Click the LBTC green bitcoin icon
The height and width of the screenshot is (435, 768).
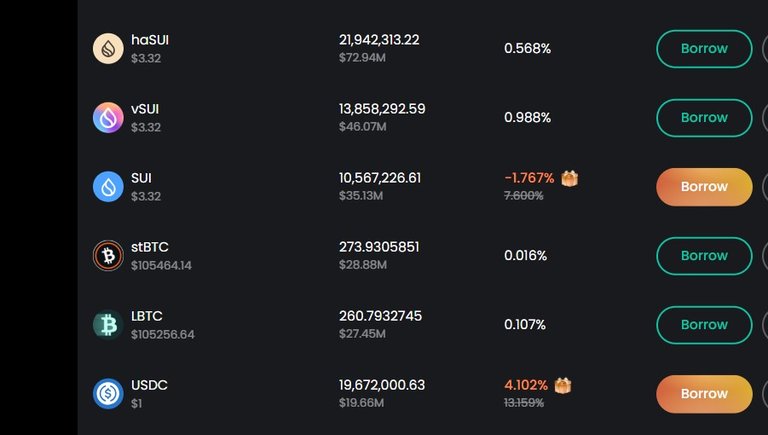108,325
